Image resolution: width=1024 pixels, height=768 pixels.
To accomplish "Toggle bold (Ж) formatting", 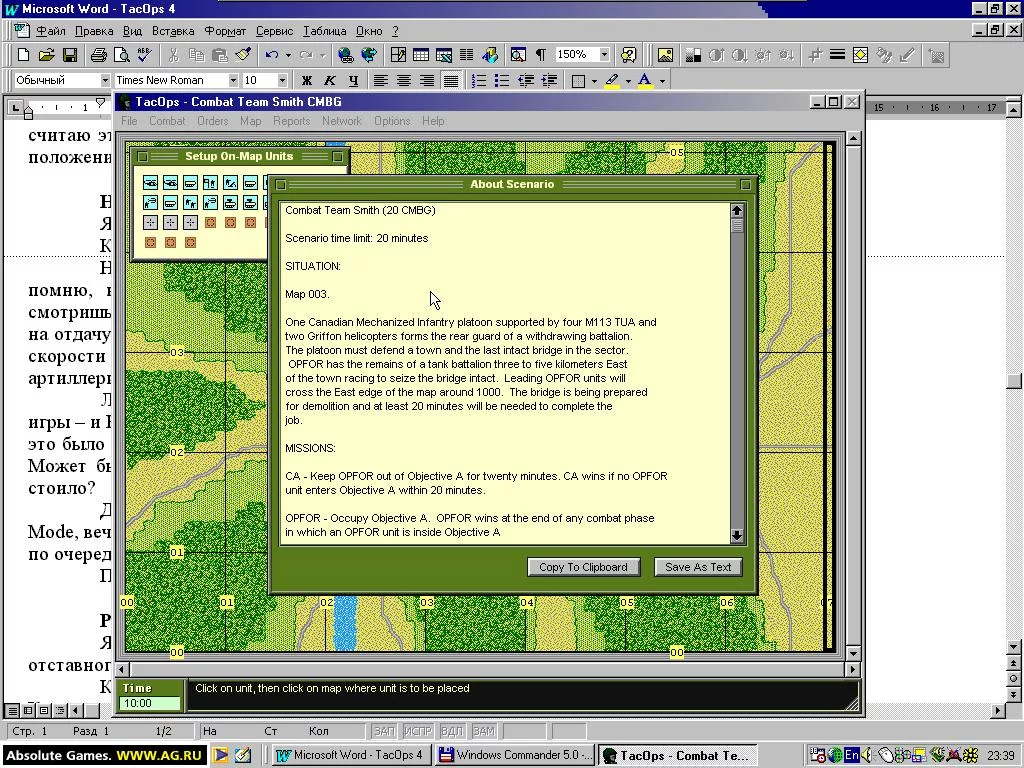I will (x=306, y=80).
